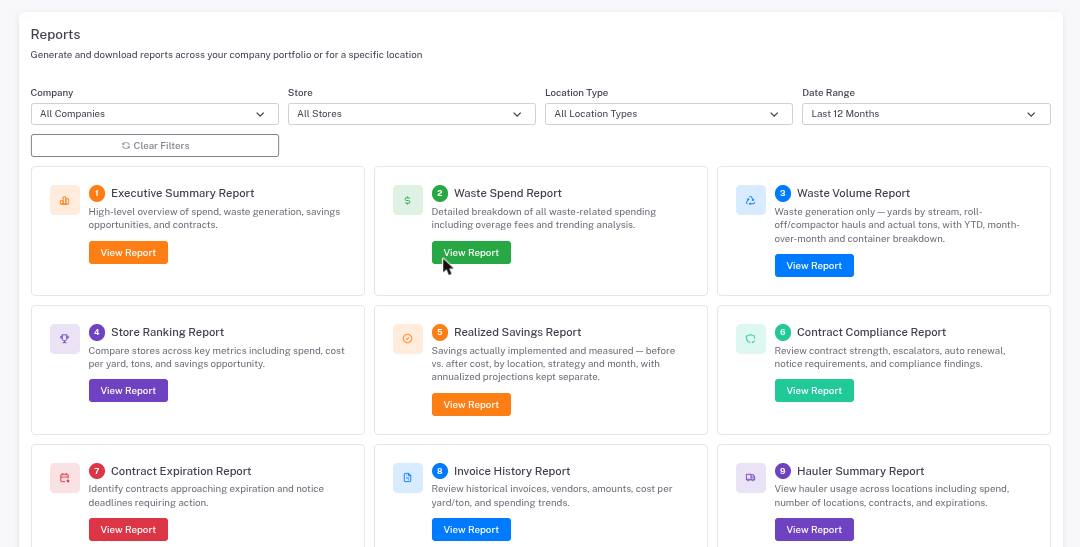Click the Store Ranking Report title
1080x547 pixels.
pyautogui.click(x=167, y=332)
